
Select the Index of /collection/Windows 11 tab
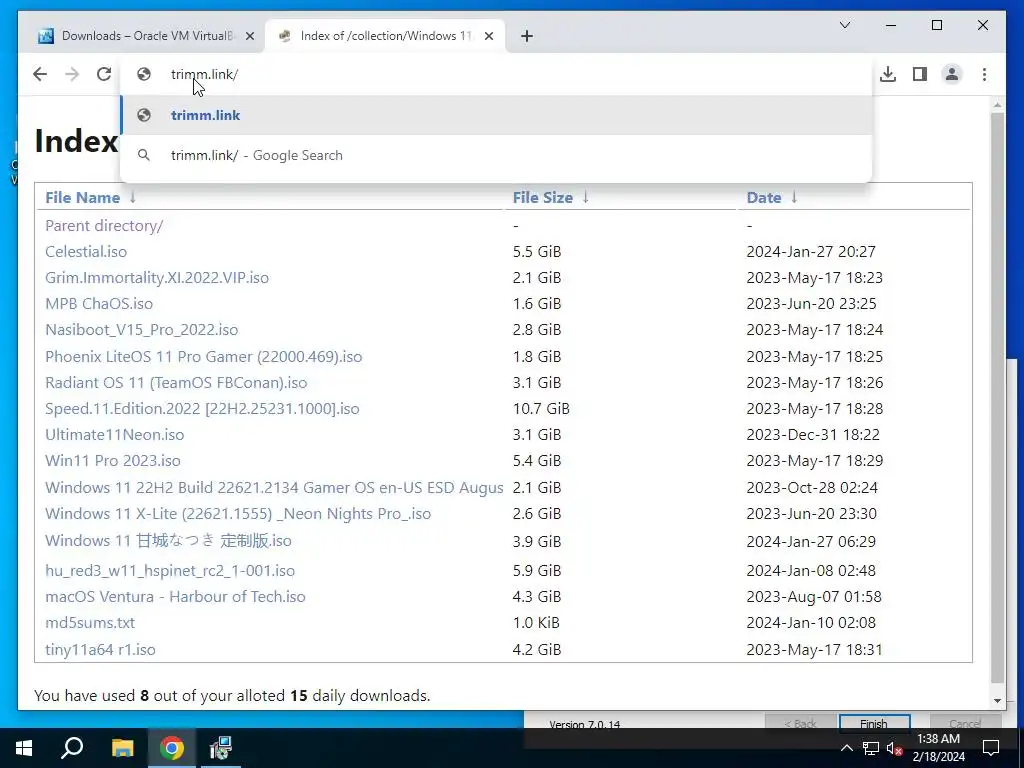pos(385,36)
